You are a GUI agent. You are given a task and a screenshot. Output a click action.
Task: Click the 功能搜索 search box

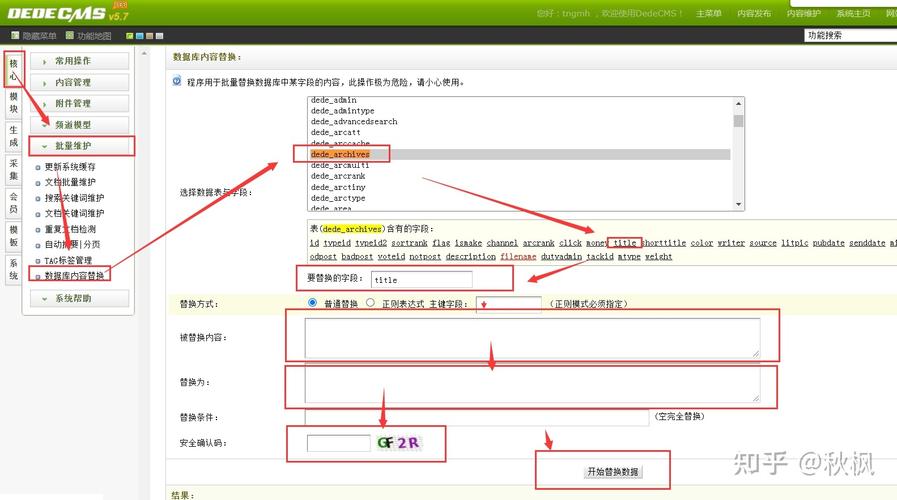(x=851, y=35)
